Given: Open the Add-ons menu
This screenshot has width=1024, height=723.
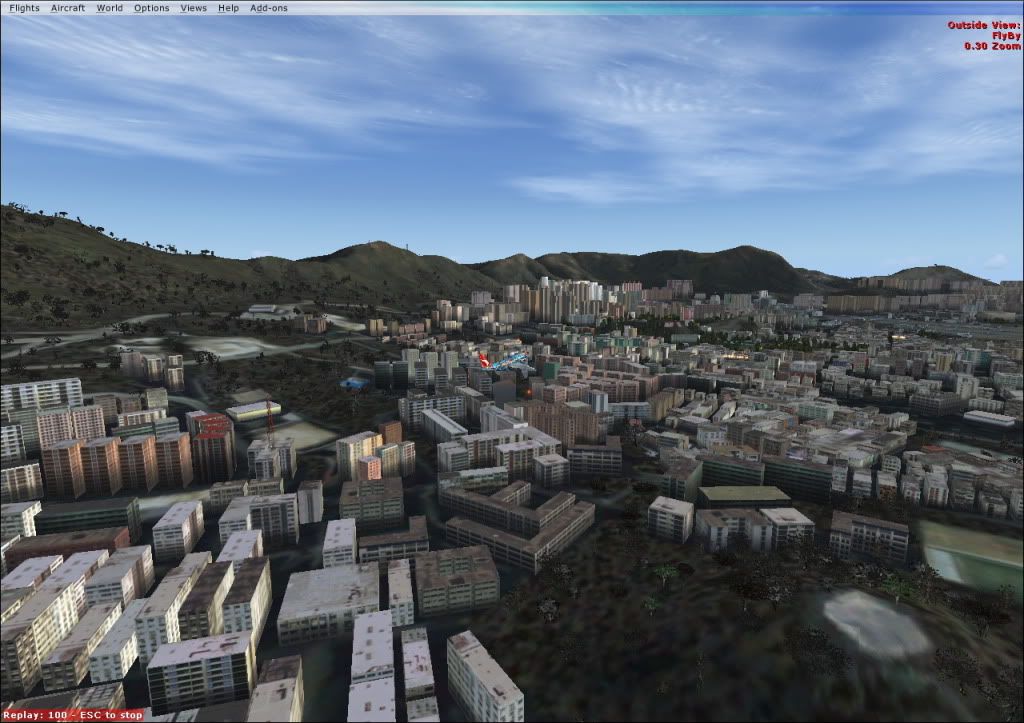Looking at the screenshot, I should tap(268, 8).
